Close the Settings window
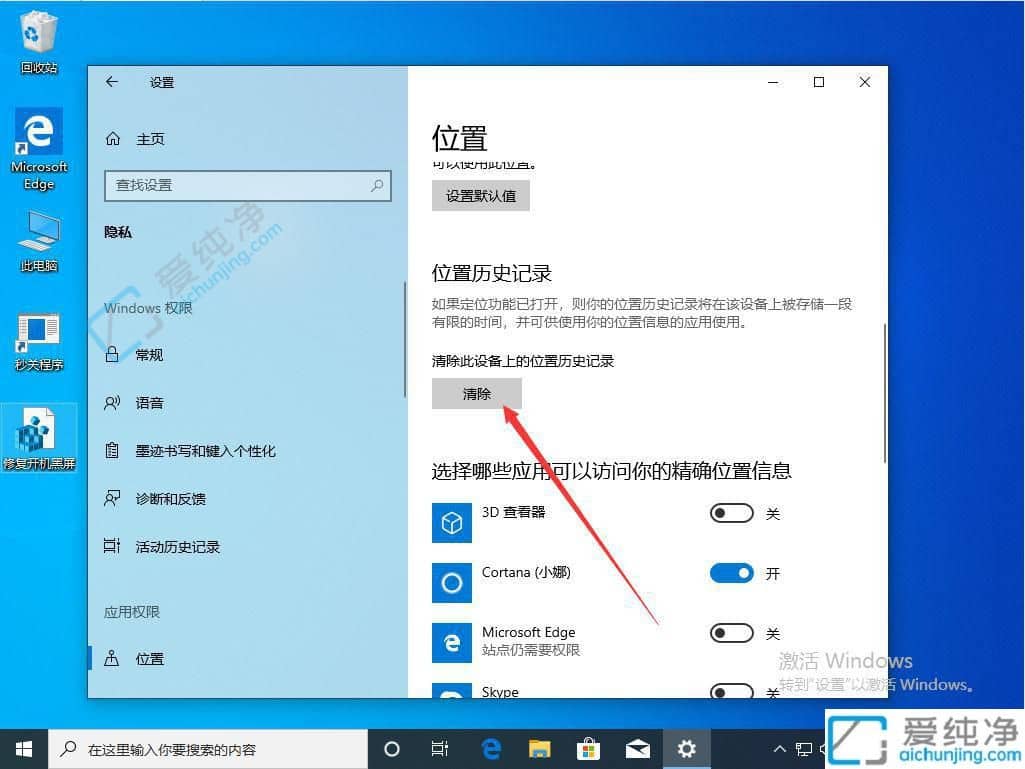Screen dimensions: 1025x769 pos(865,82)
